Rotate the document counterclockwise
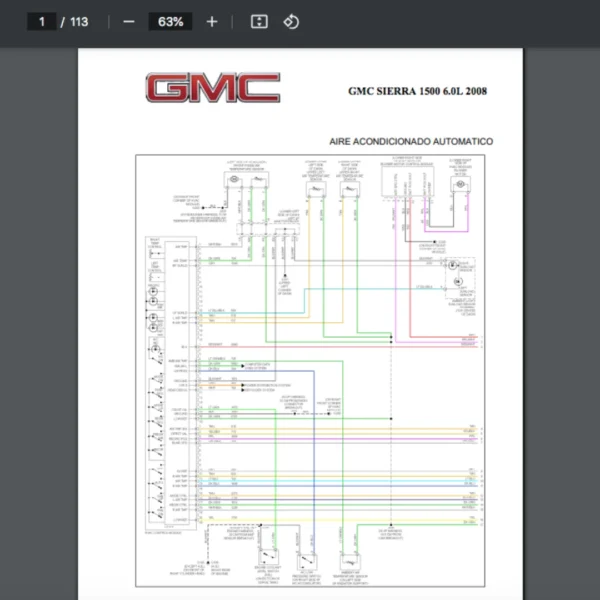The width and height of the screenshot is (600, 600). pos(291,21)
